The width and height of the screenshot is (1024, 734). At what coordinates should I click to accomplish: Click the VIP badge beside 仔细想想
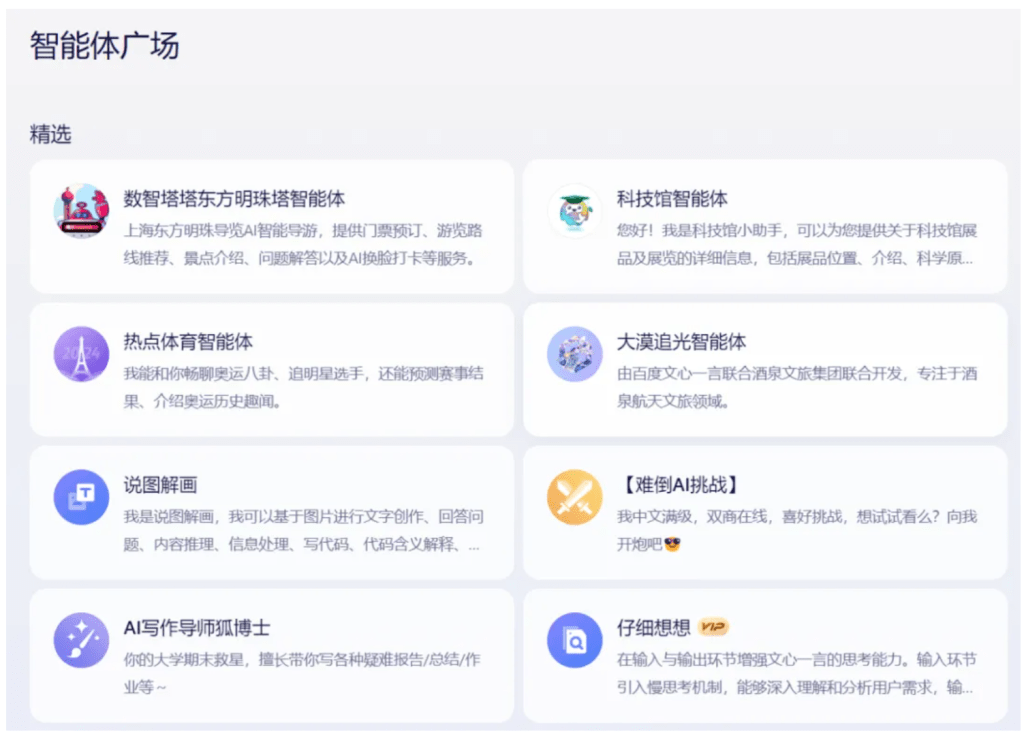(x=713, y=627)
